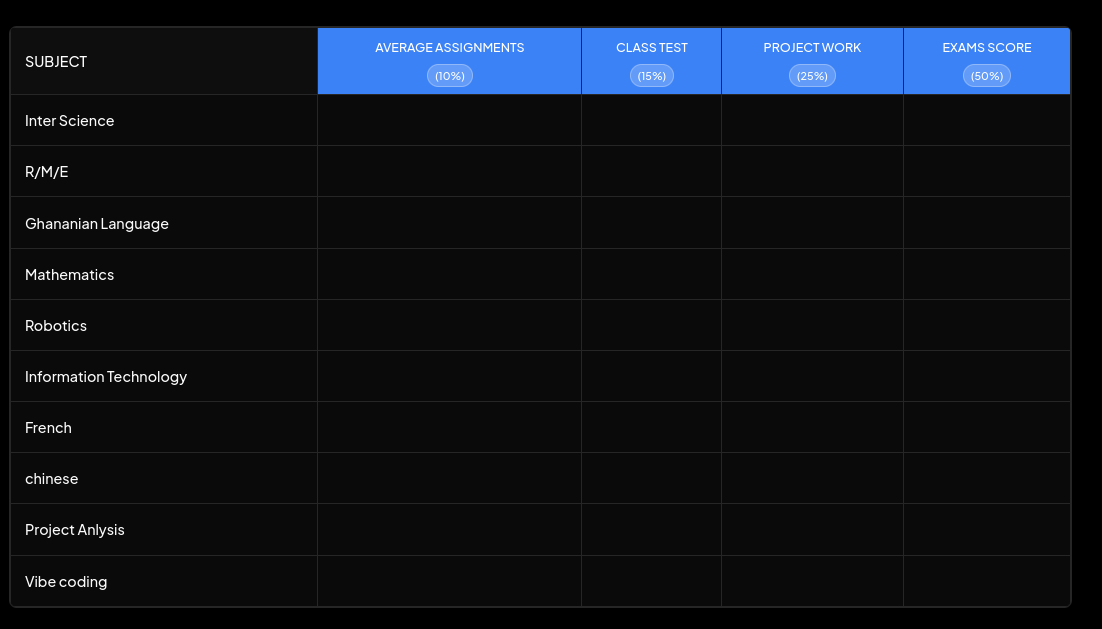The image size is (1102, 629).
Task: Select the Inter Science row label
Action: [x=69, y=120]
